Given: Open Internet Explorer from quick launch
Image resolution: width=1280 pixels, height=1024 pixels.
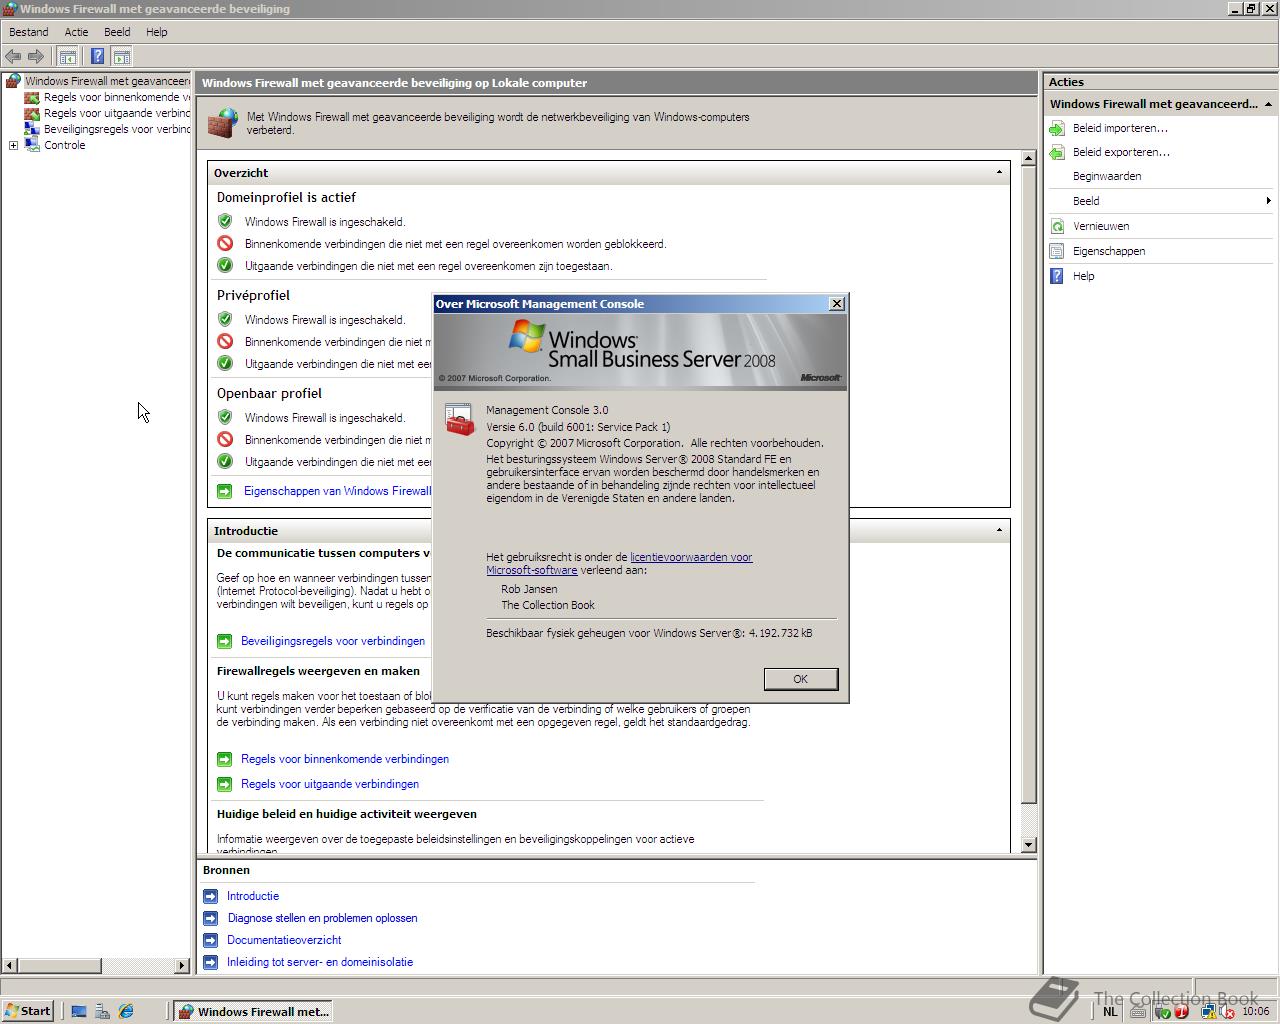Looking at the screenshot, I should tap(126, 1011).
